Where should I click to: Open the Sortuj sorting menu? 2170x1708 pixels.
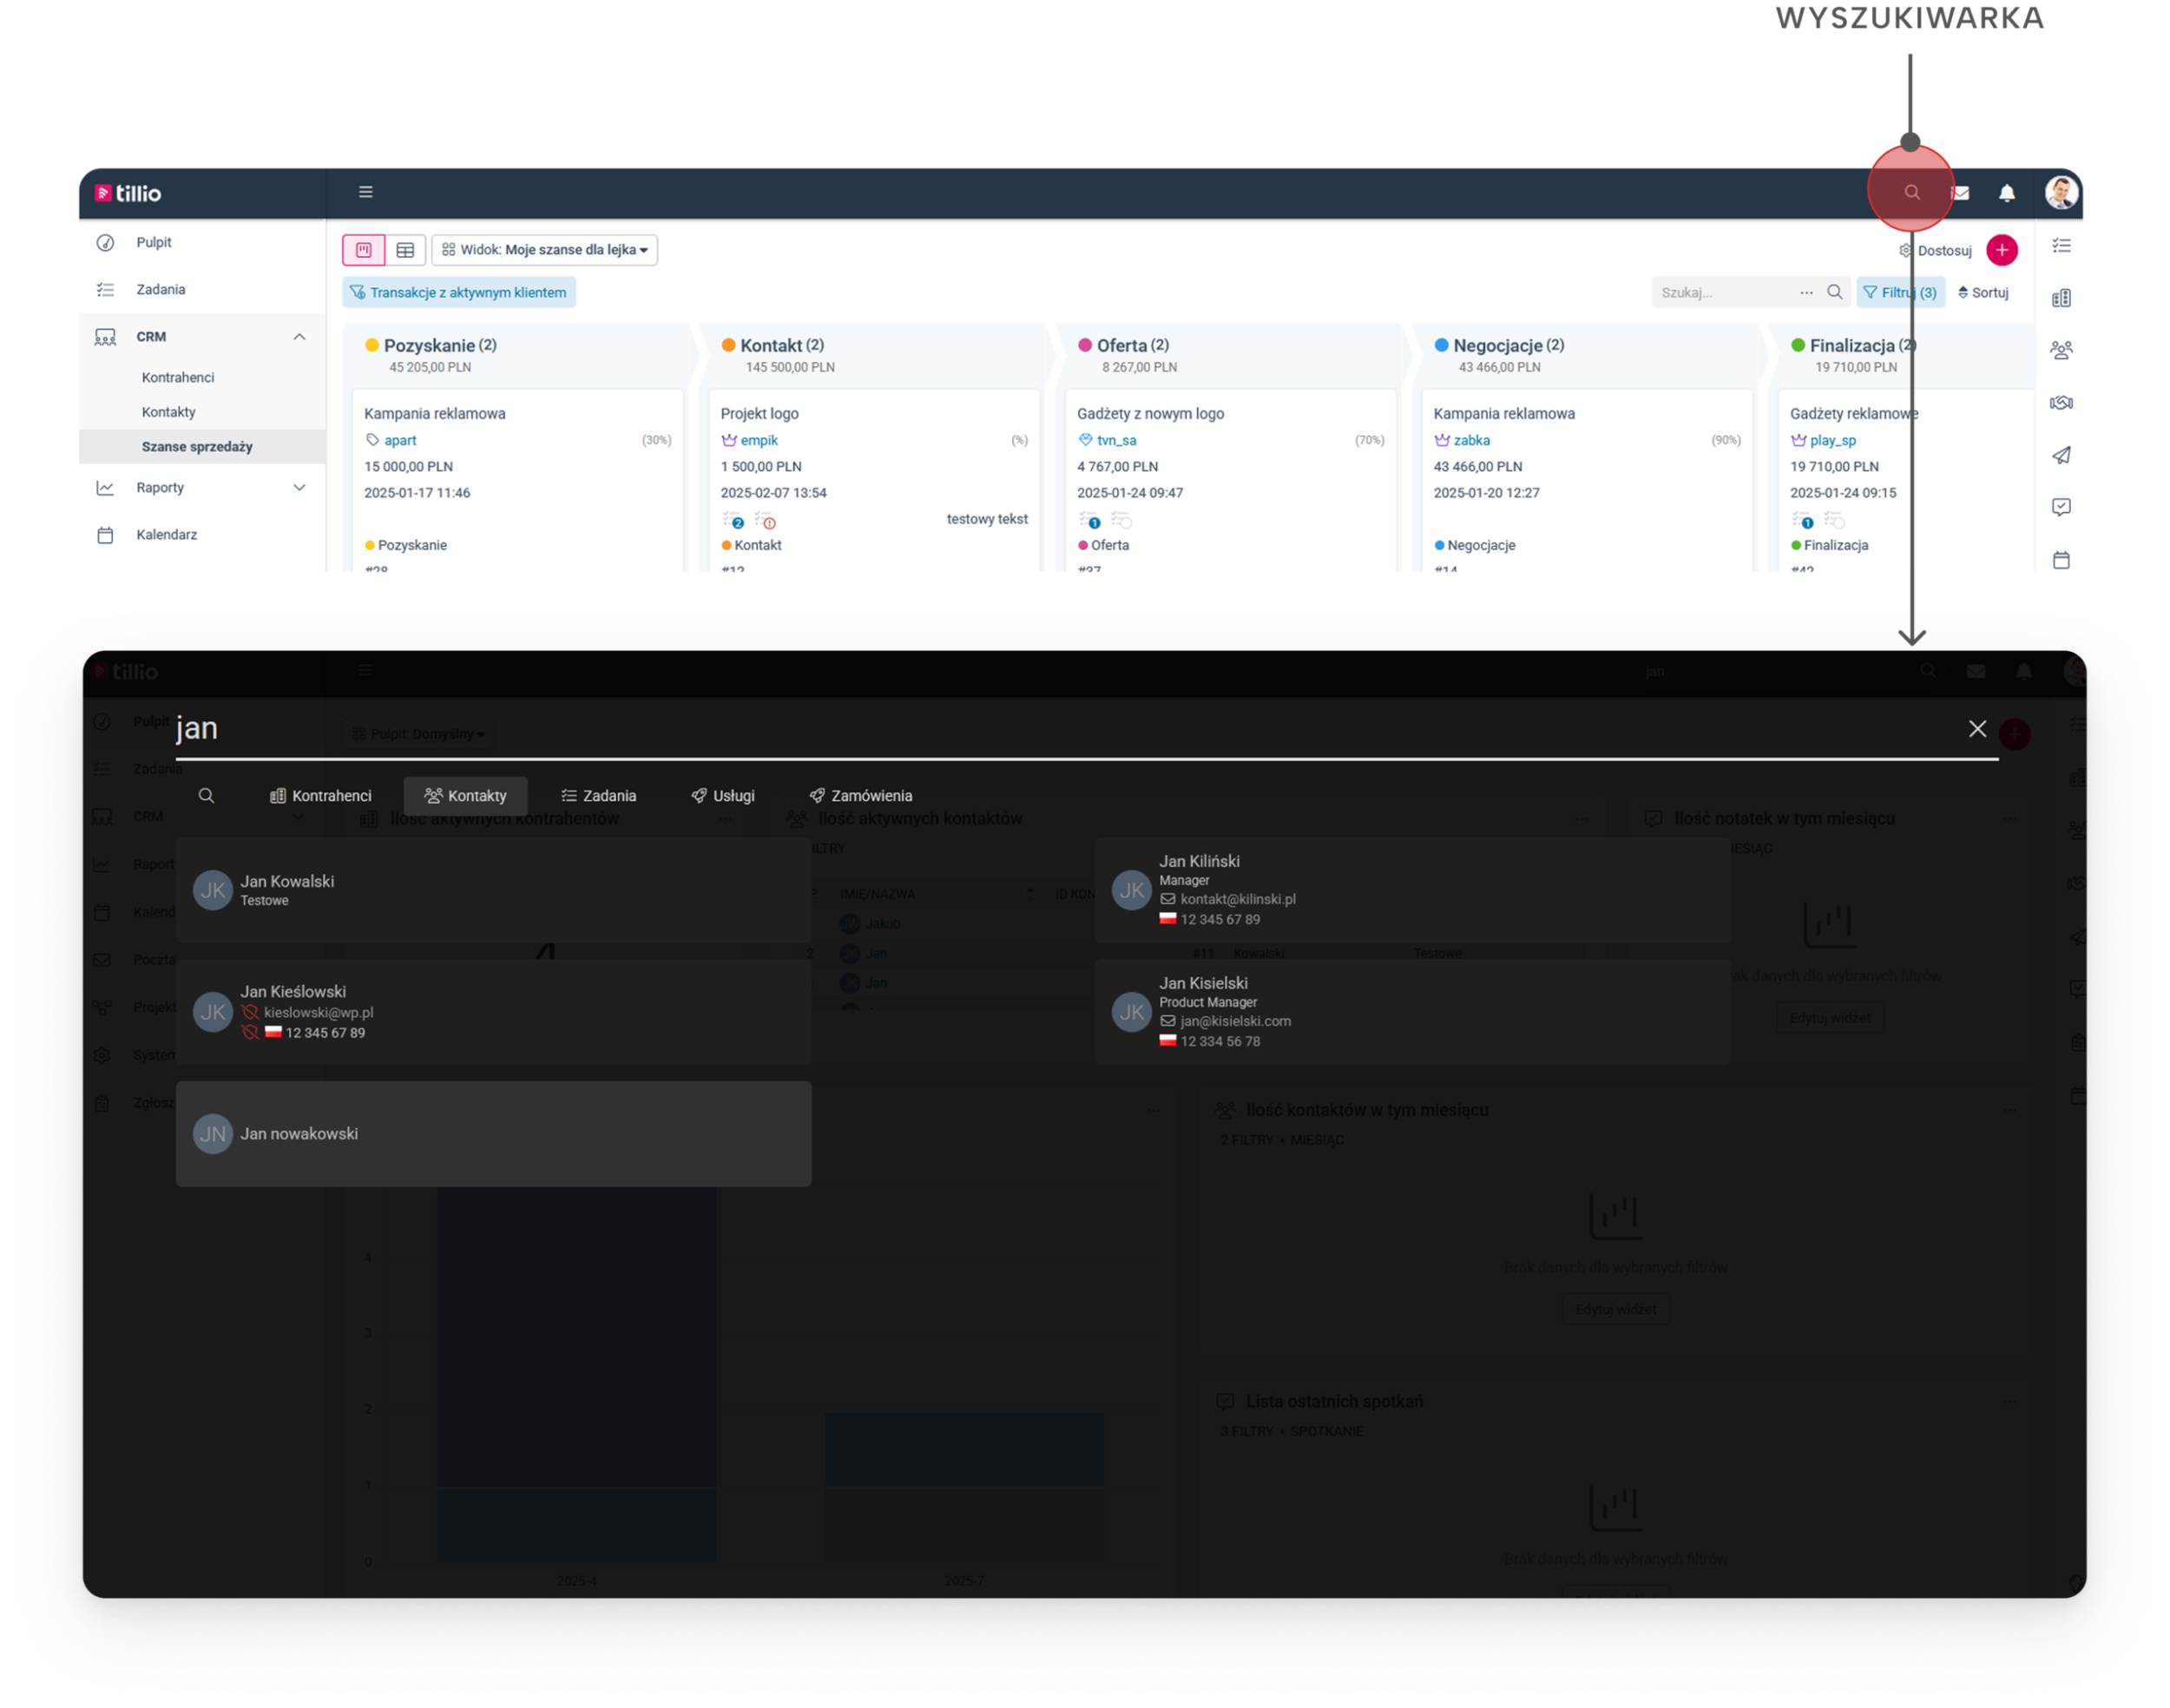click(x=1983, y=292)
